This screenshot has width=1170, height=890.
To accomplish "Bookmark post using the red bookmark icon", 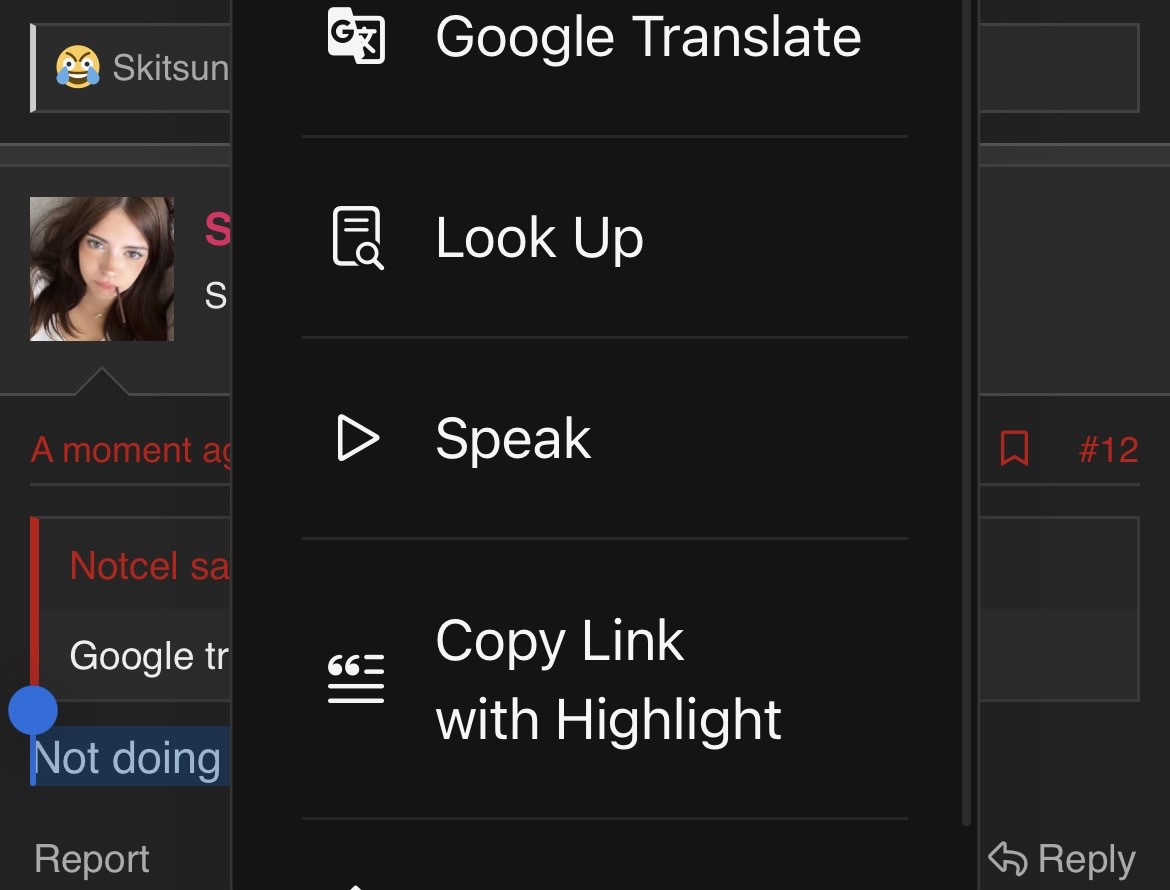I will pos(1014,449).
